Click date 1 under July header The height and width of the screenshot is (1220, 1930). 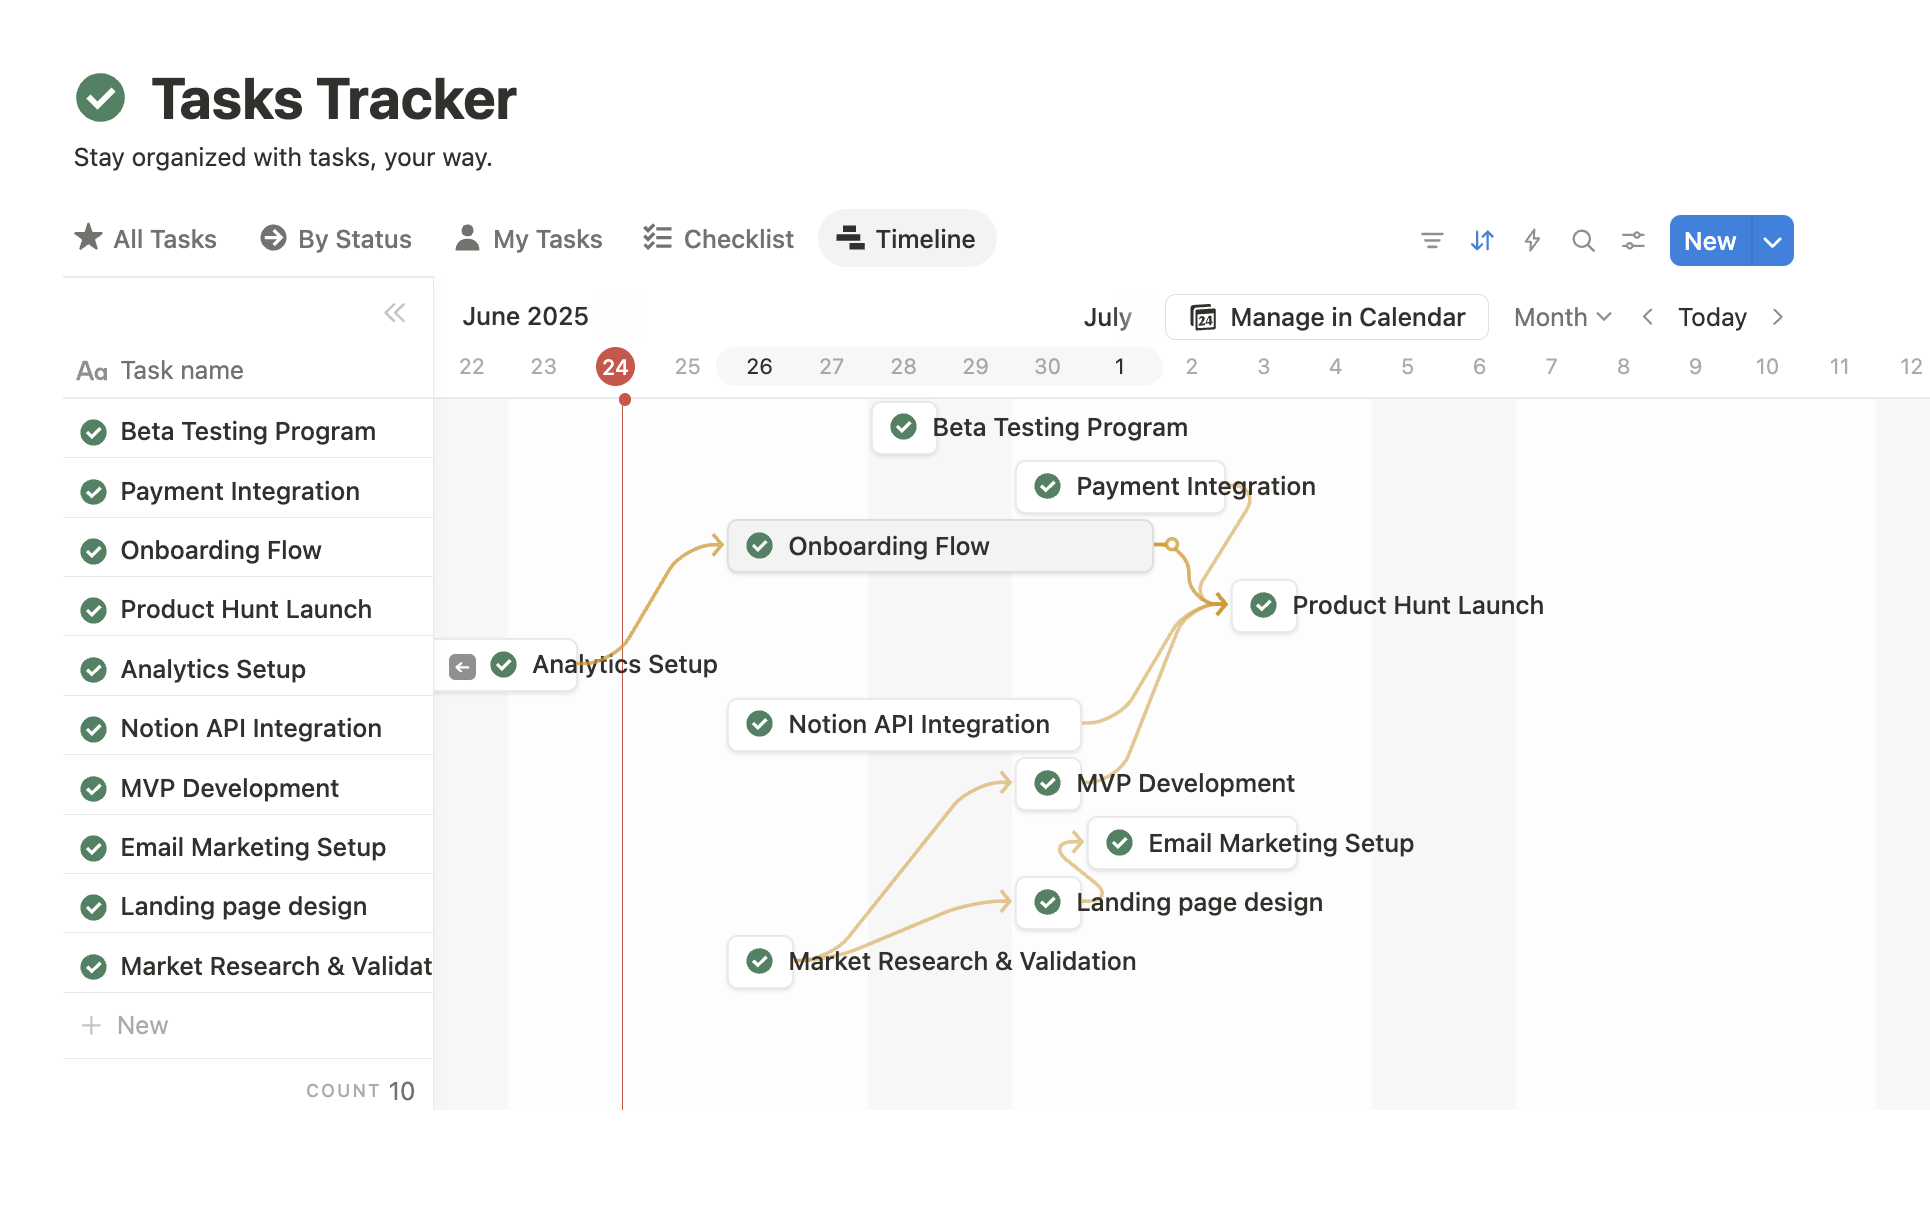(x=1120, y=367)
